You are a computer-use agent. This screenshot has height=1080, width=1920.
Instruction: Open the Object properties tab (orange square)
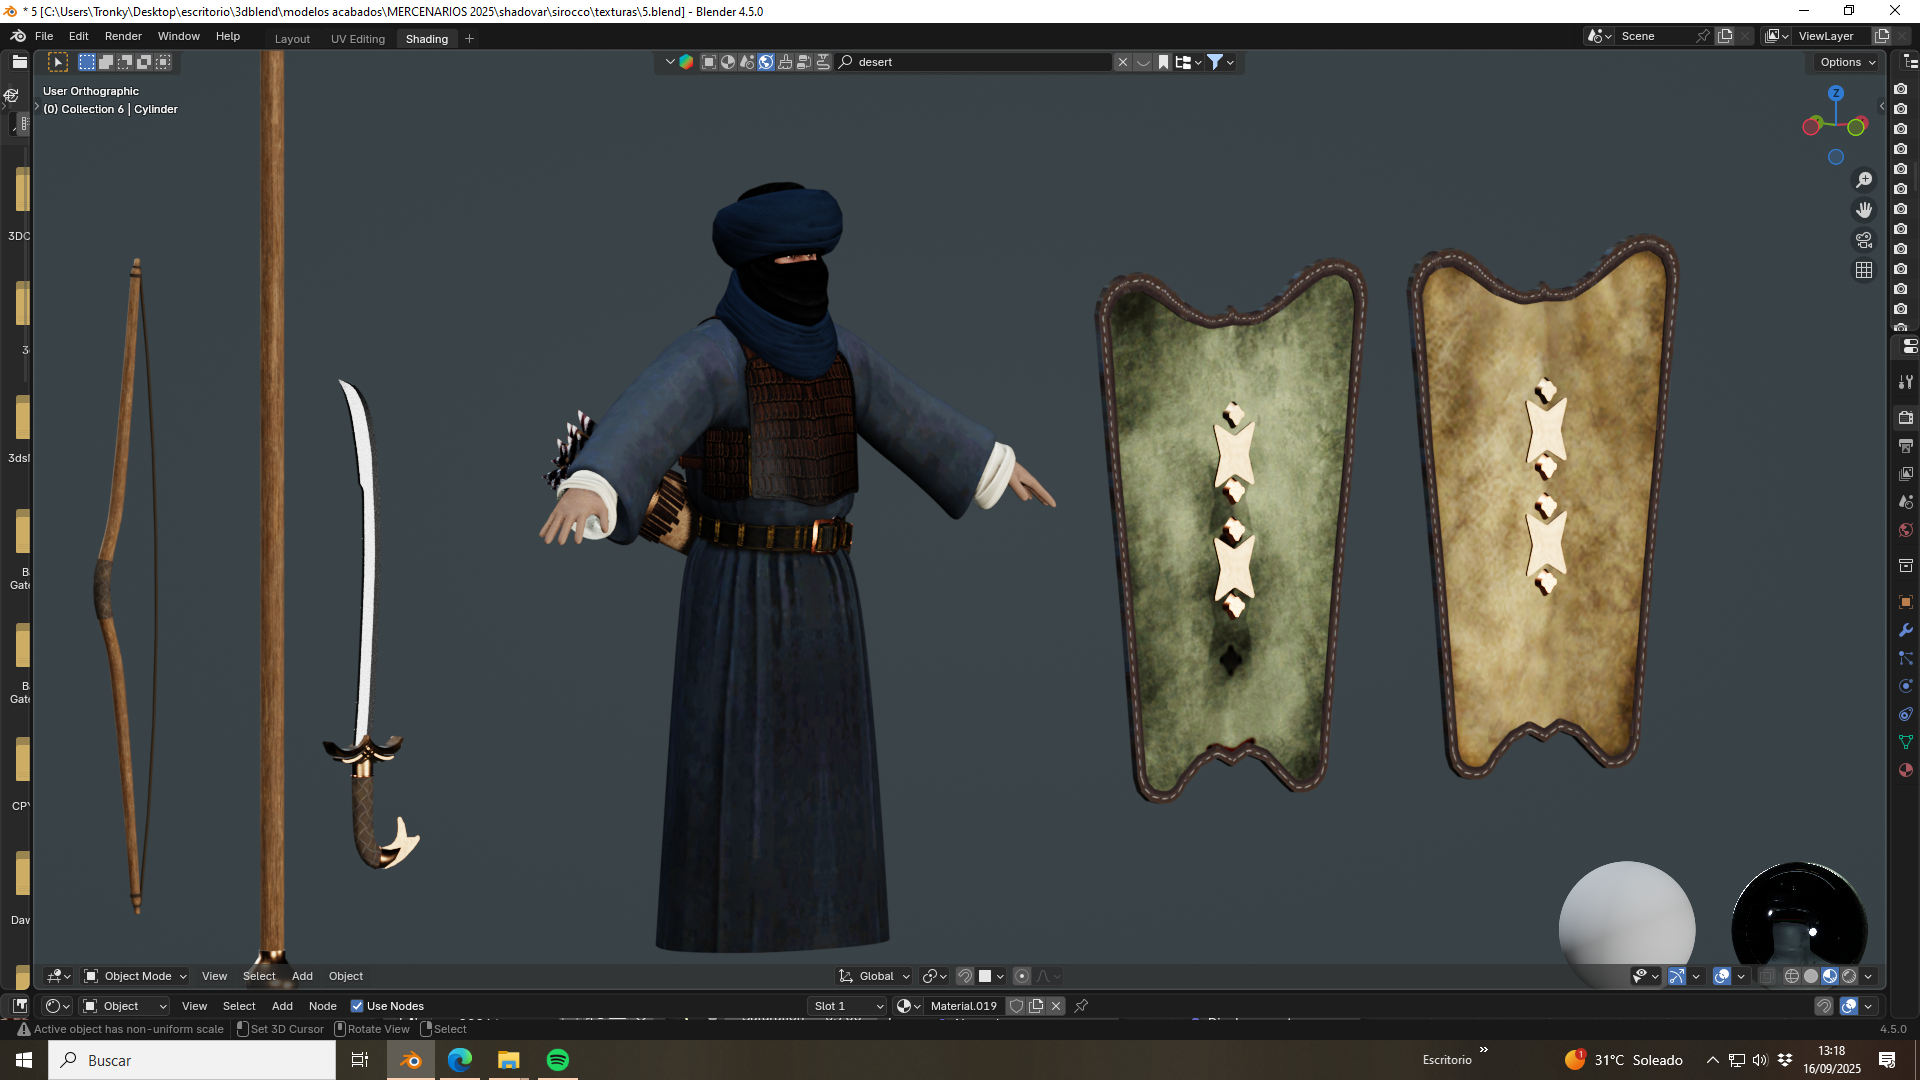pos(1906,602)
